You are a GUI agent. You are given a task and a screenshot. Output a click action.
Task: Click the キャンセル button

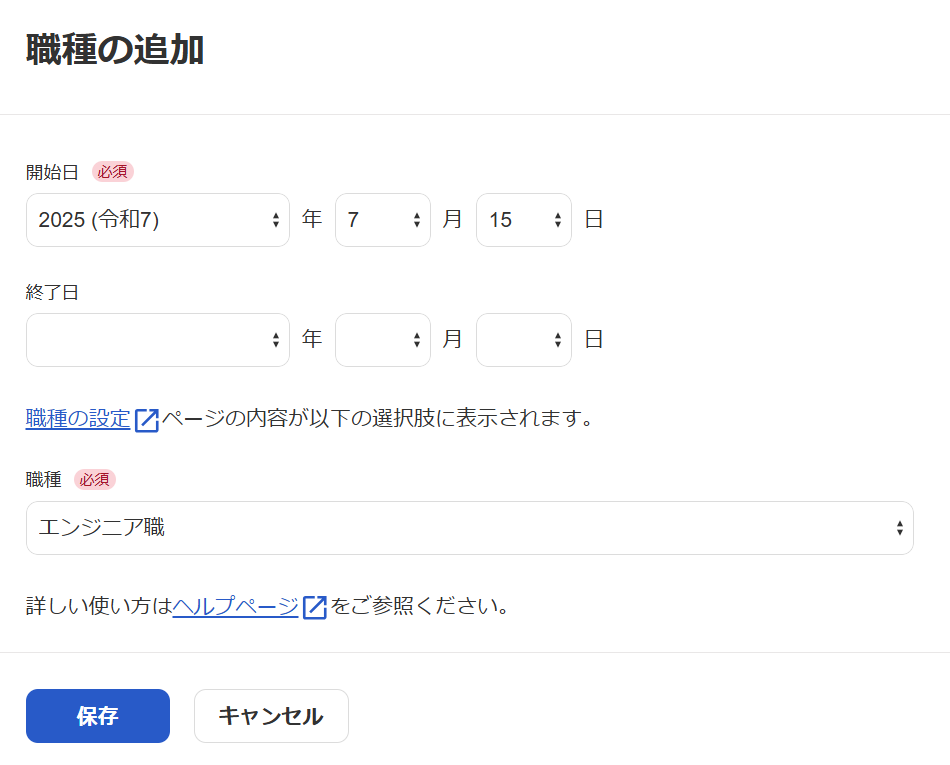coord(271,716)
